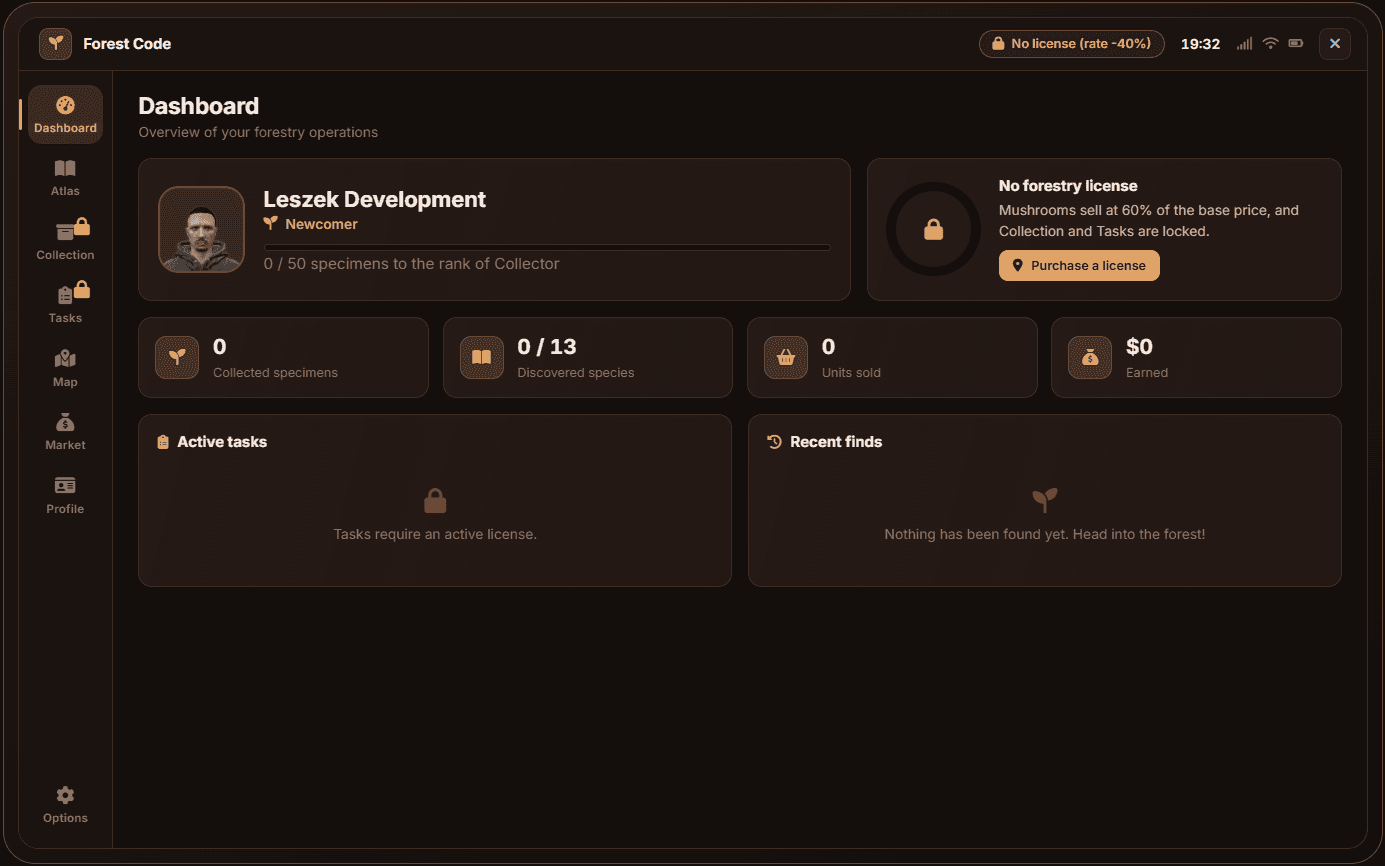Click the Purchase a license button

[1079, 266]
